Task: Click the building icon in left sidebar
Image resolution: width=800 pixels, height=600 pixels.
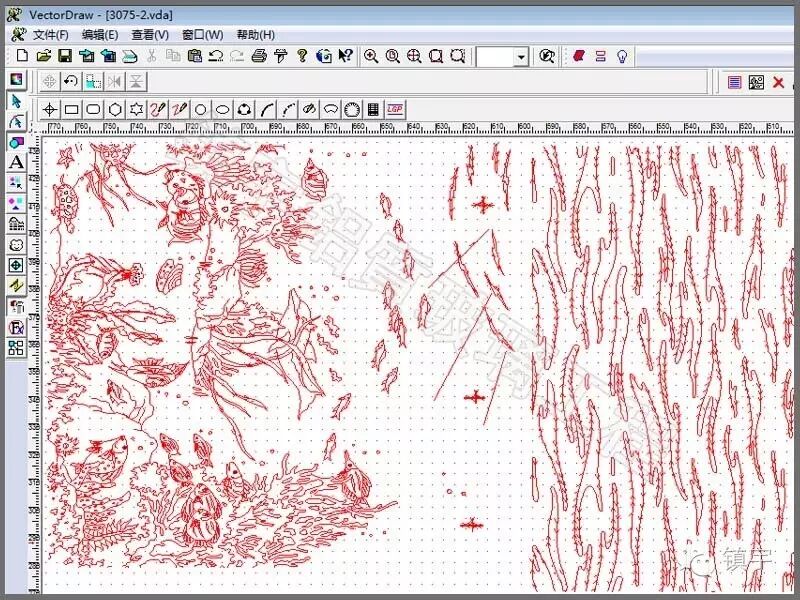Action: (16, 224)
